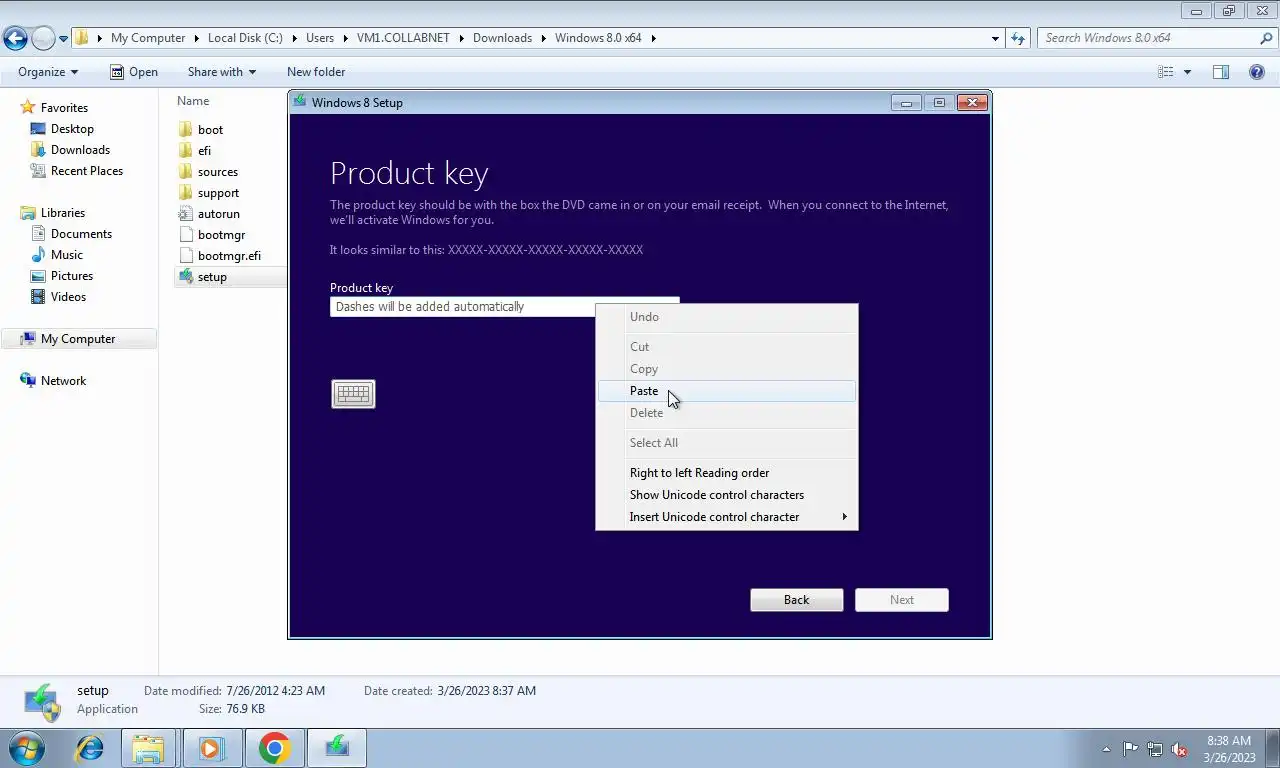Select the autorun file icon

coord(185,214)
